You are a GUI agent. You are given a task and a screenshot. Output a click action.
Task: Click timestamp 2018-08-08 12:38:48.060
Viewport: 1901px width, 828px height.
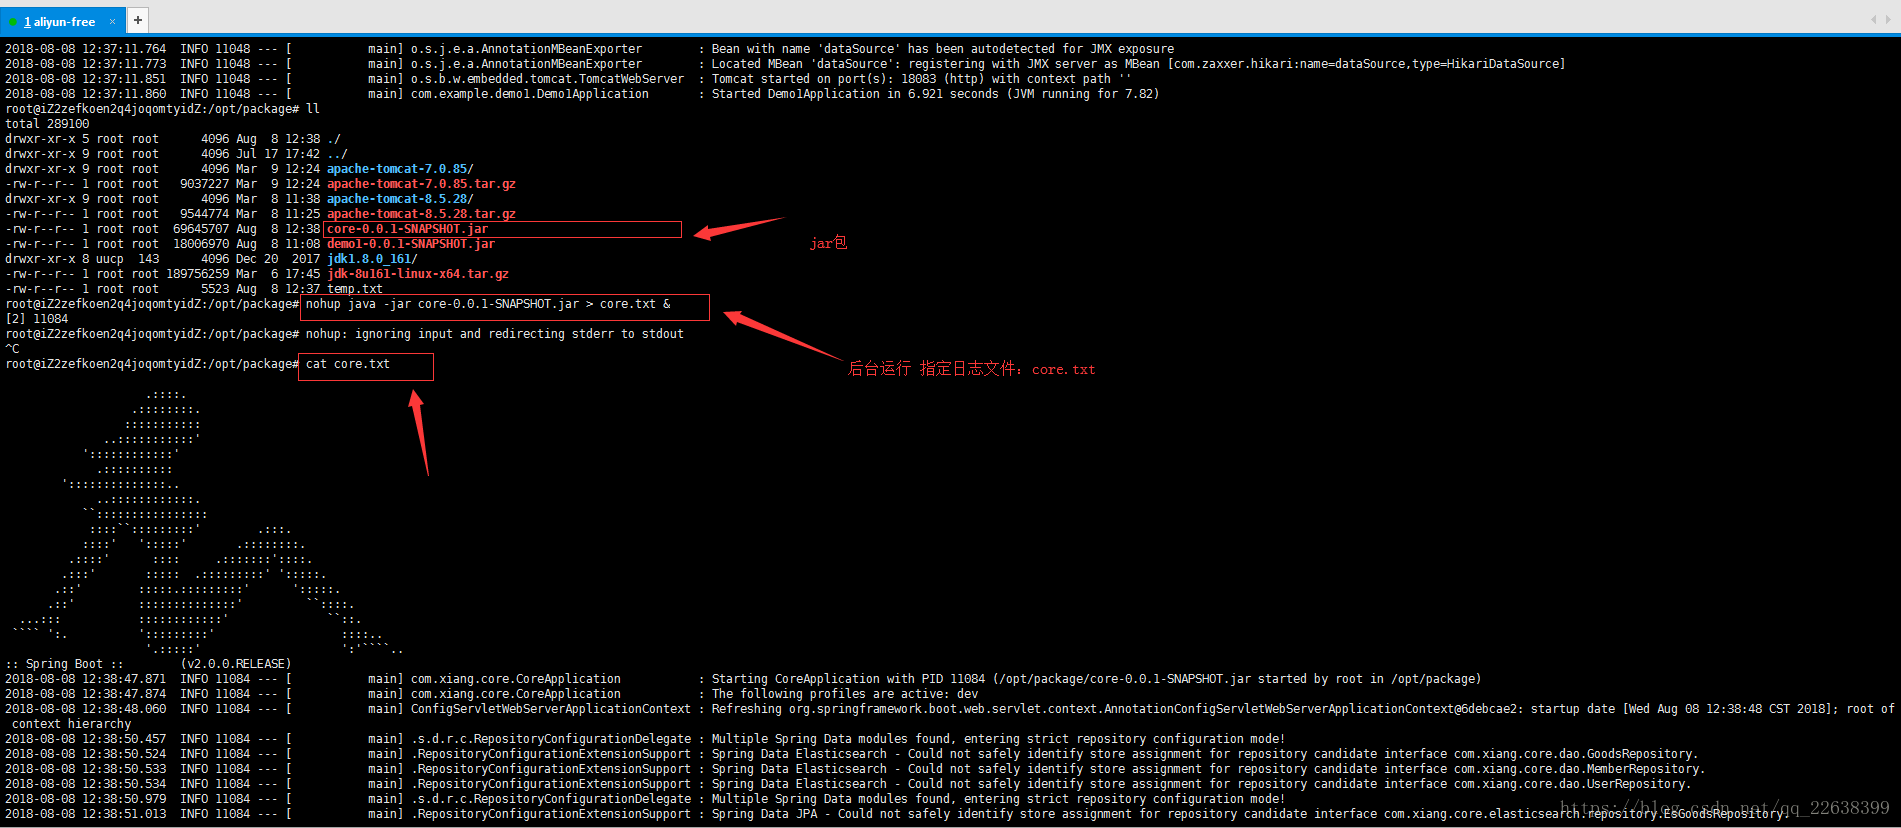(86, 709)
